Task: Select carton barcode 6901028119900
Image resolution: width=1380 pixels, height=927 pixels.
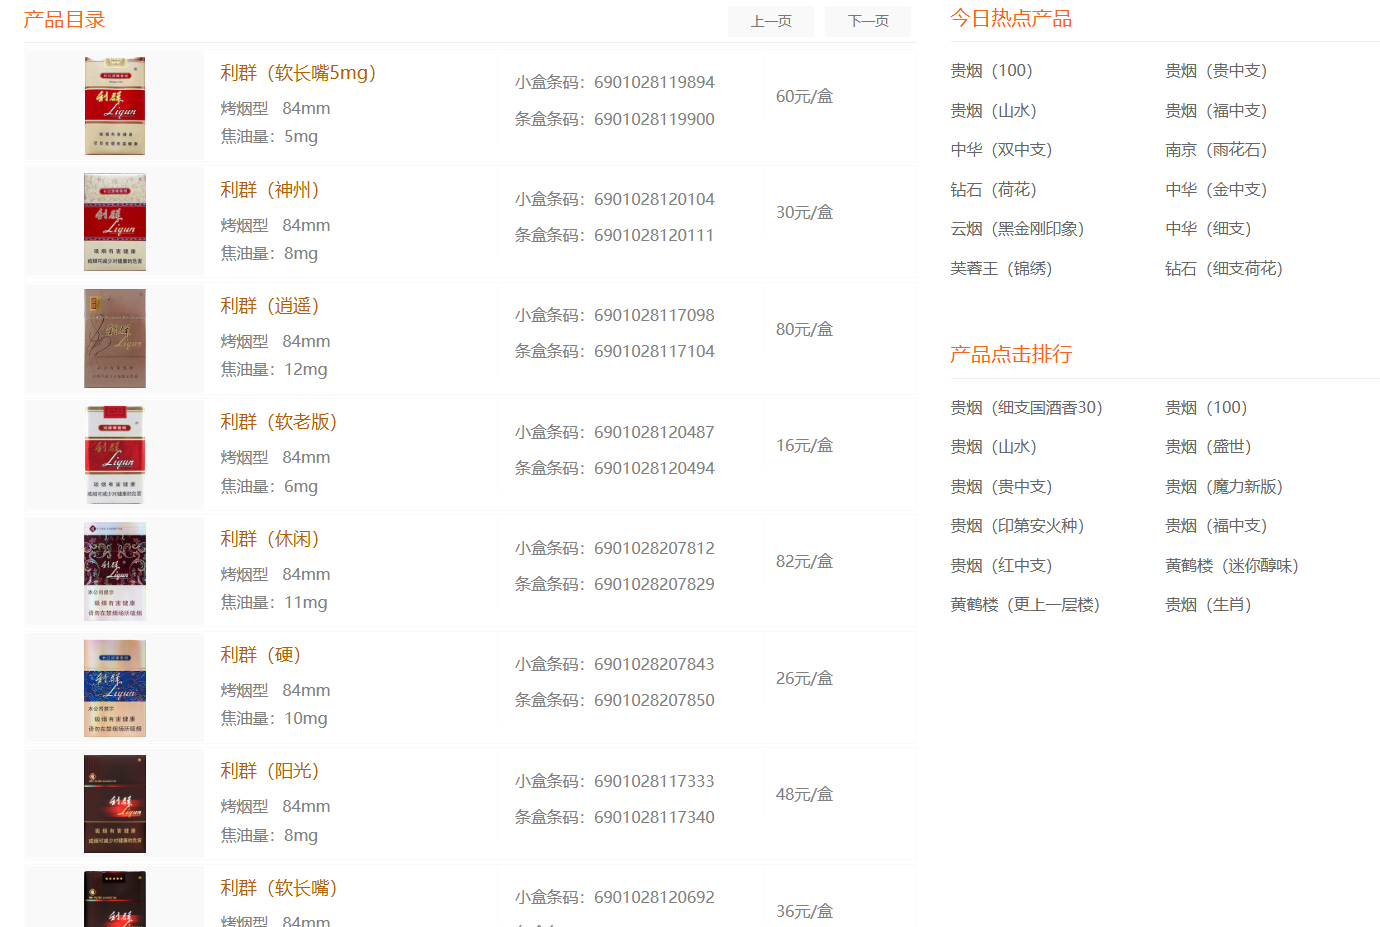Action: 654,120
